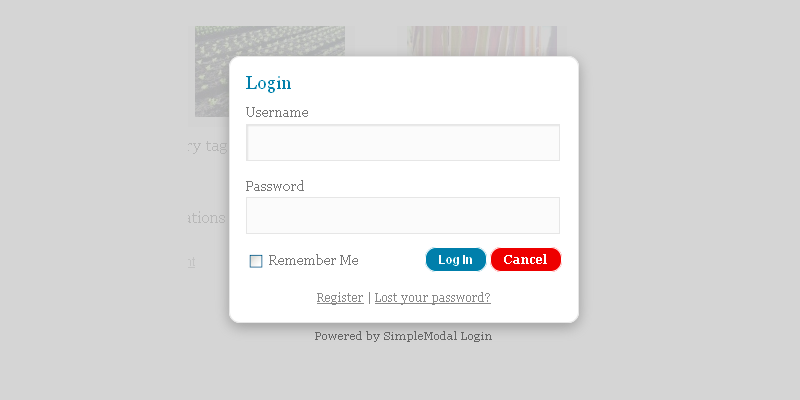Click empty space beside the Login heading
Screen dimensions: 800x400
[430, 84]
